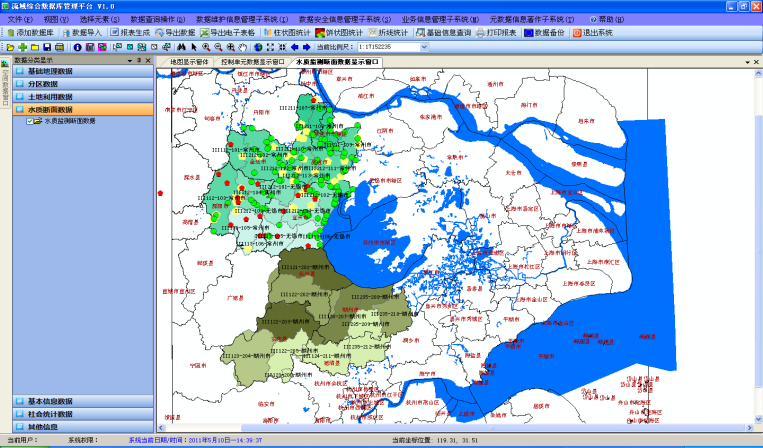Click the blue back arrow previous view

296,47
